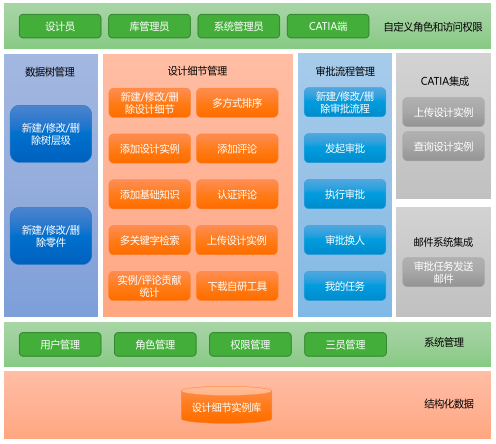
Task: Click the 审批换人 block
Action: point(345,240)
